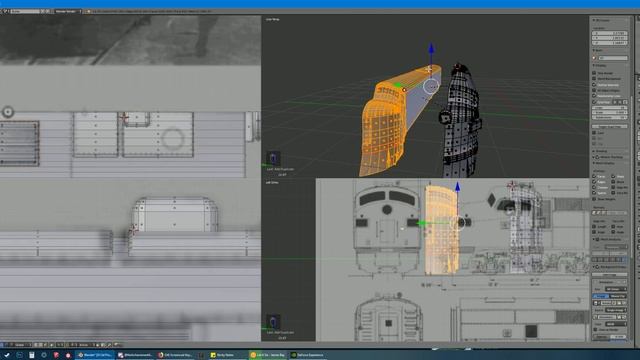Toggle the World Background checkbox
The width and height of the screenshot is (640, 360).
click(x=595, y=79)
